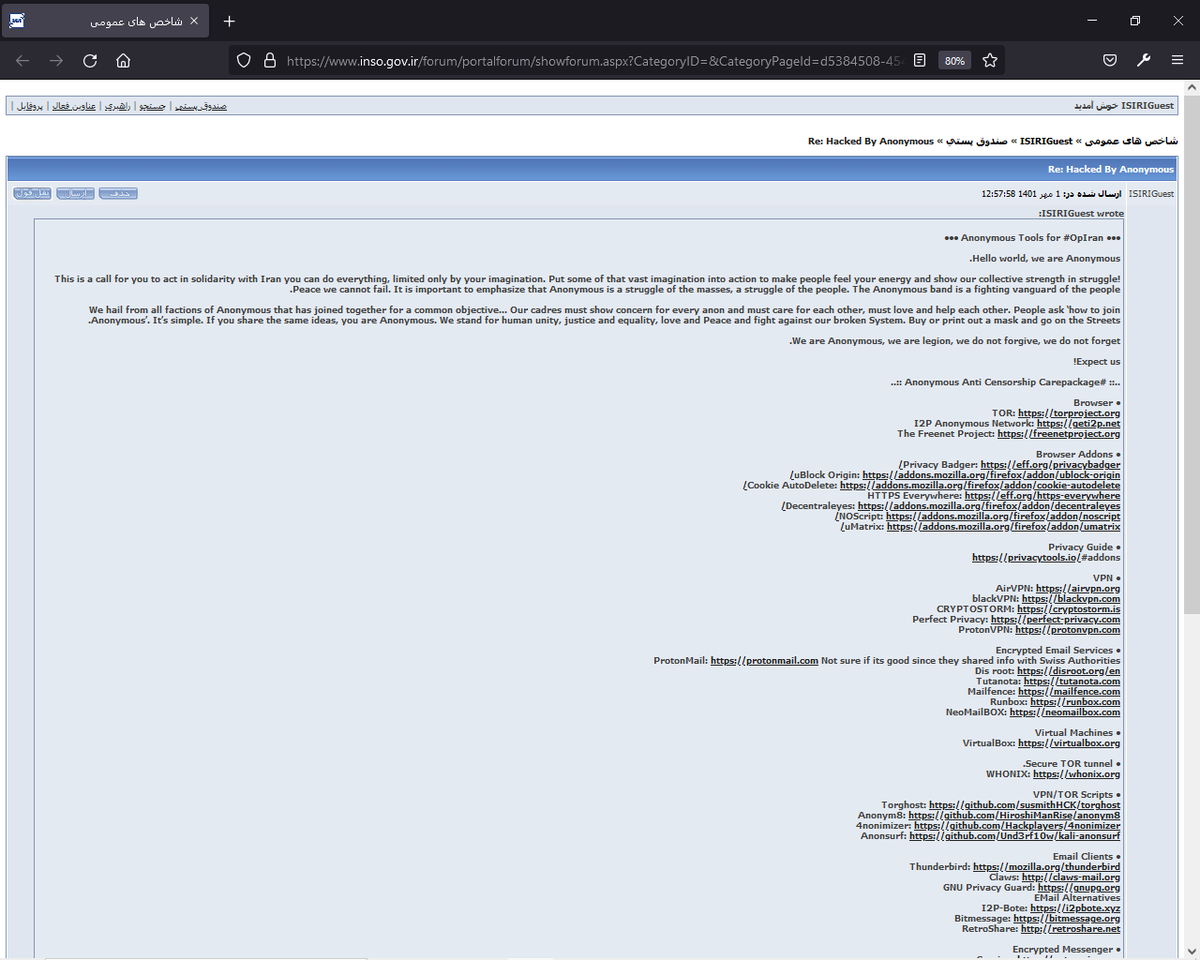This screenshot has width=1200, height=960.
Task: Open the whonix.org link
Action: [1077, 775]
